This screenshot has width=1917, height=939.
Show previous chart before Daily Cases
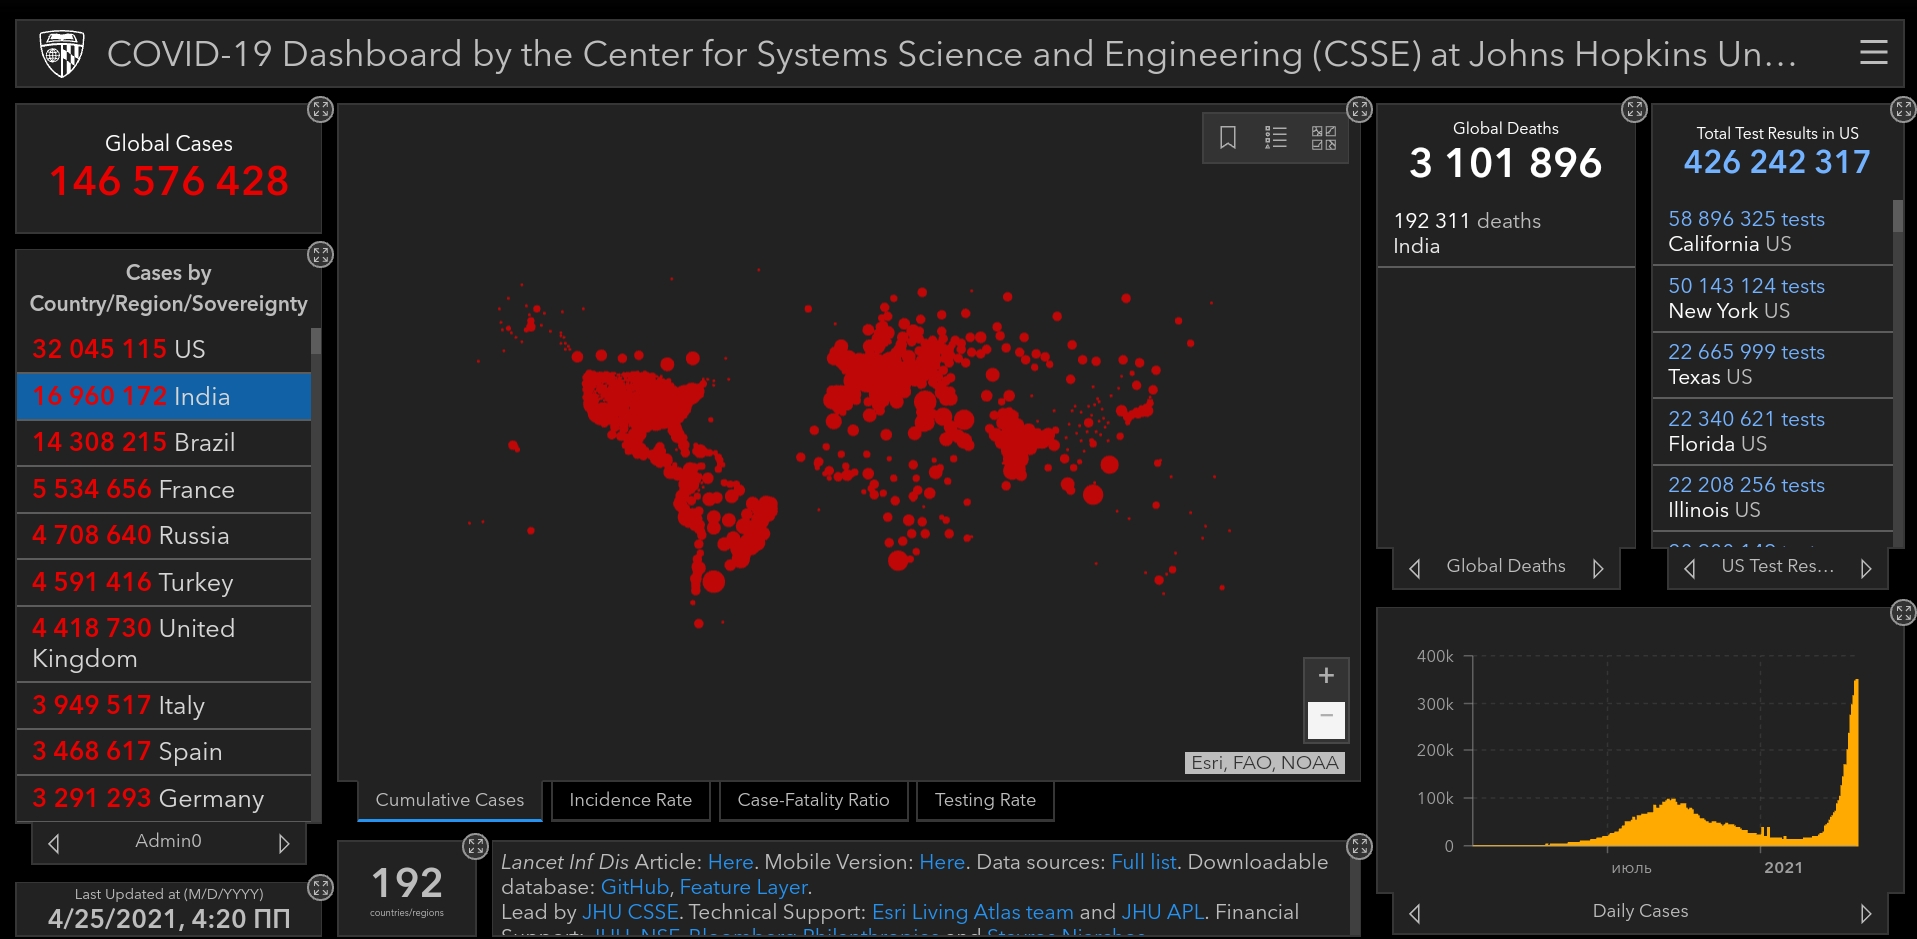coord(1415,913)
